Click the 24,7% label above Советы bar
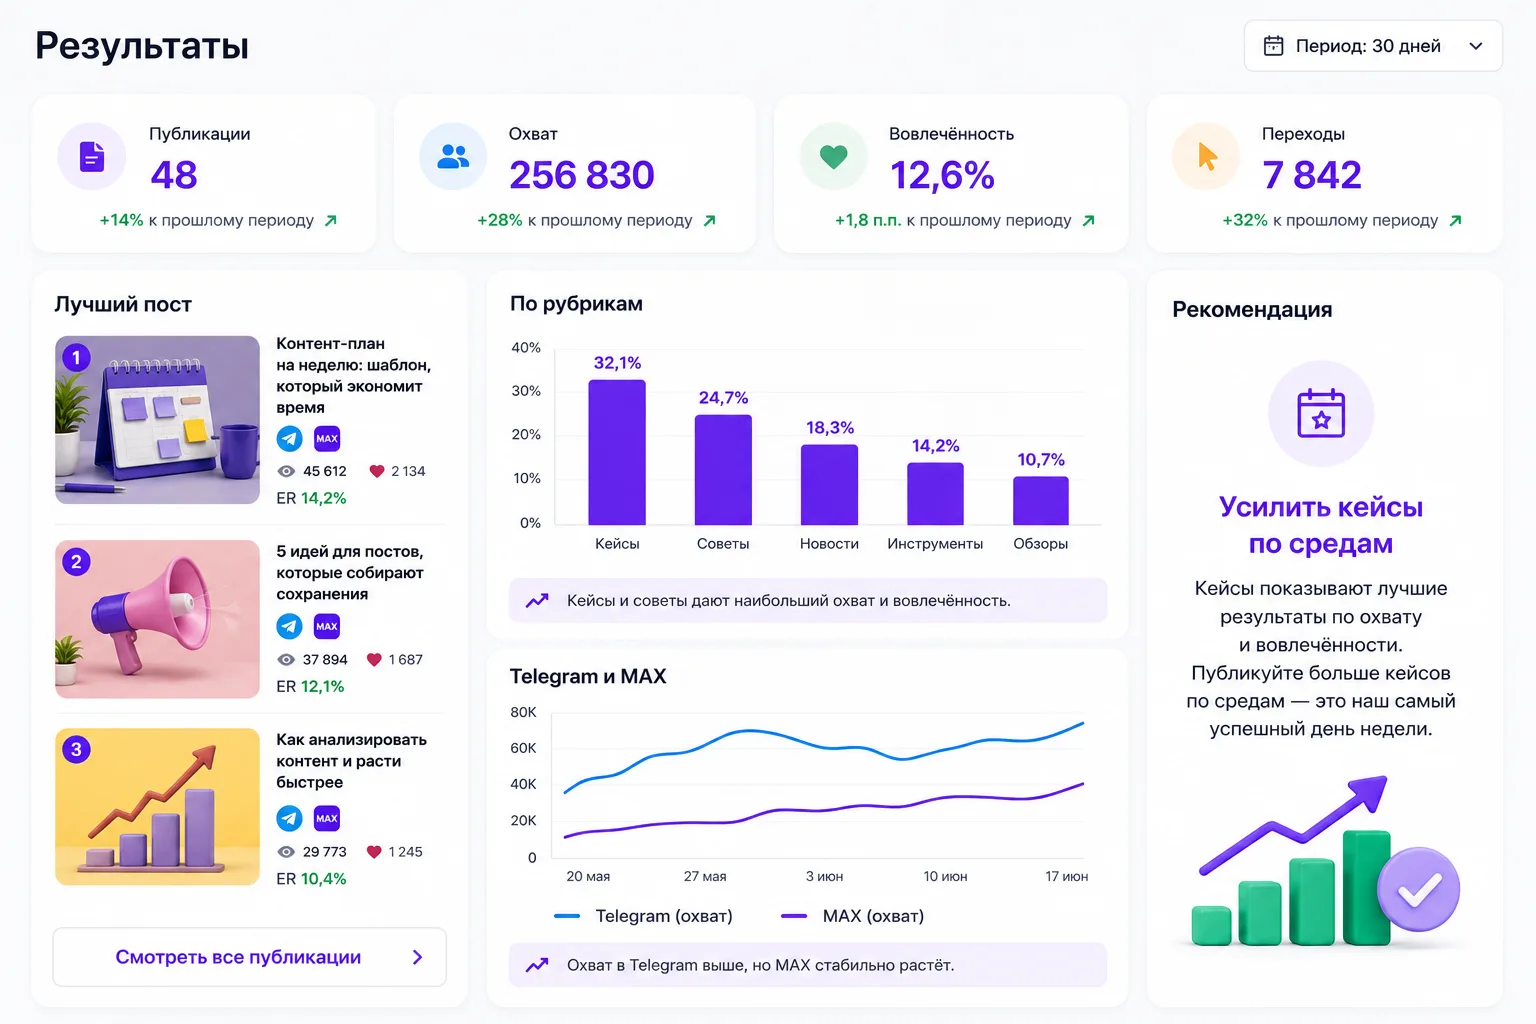 pos(723,398)
